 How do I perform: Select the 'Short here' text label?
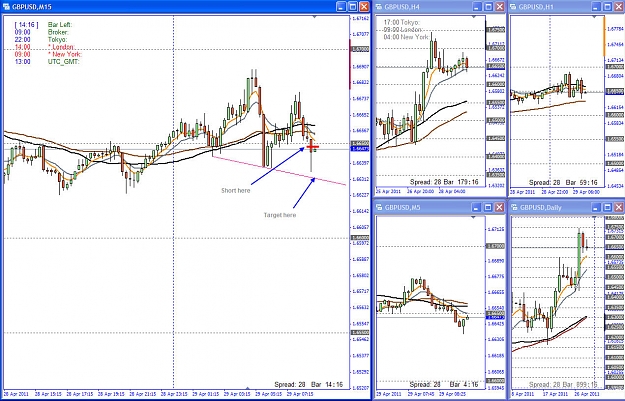click(236, 191)
